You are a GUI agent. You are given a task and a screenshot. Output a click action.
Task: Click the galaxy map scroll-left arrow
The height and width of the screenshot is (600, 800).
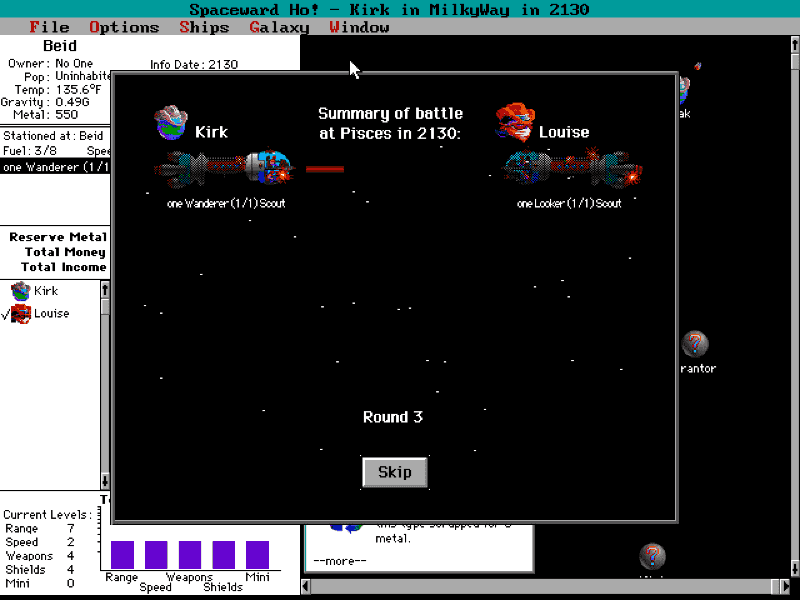click(306, 586)
